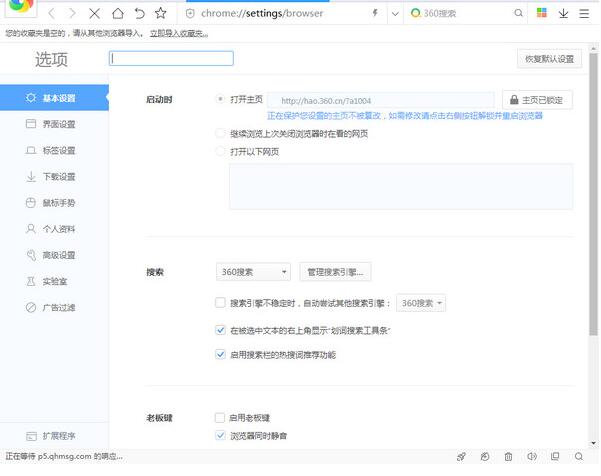Image resolution: width=601 pixels, height=476 pixels.
Task: Click the star bookmark icon
Action: point(160,14)
